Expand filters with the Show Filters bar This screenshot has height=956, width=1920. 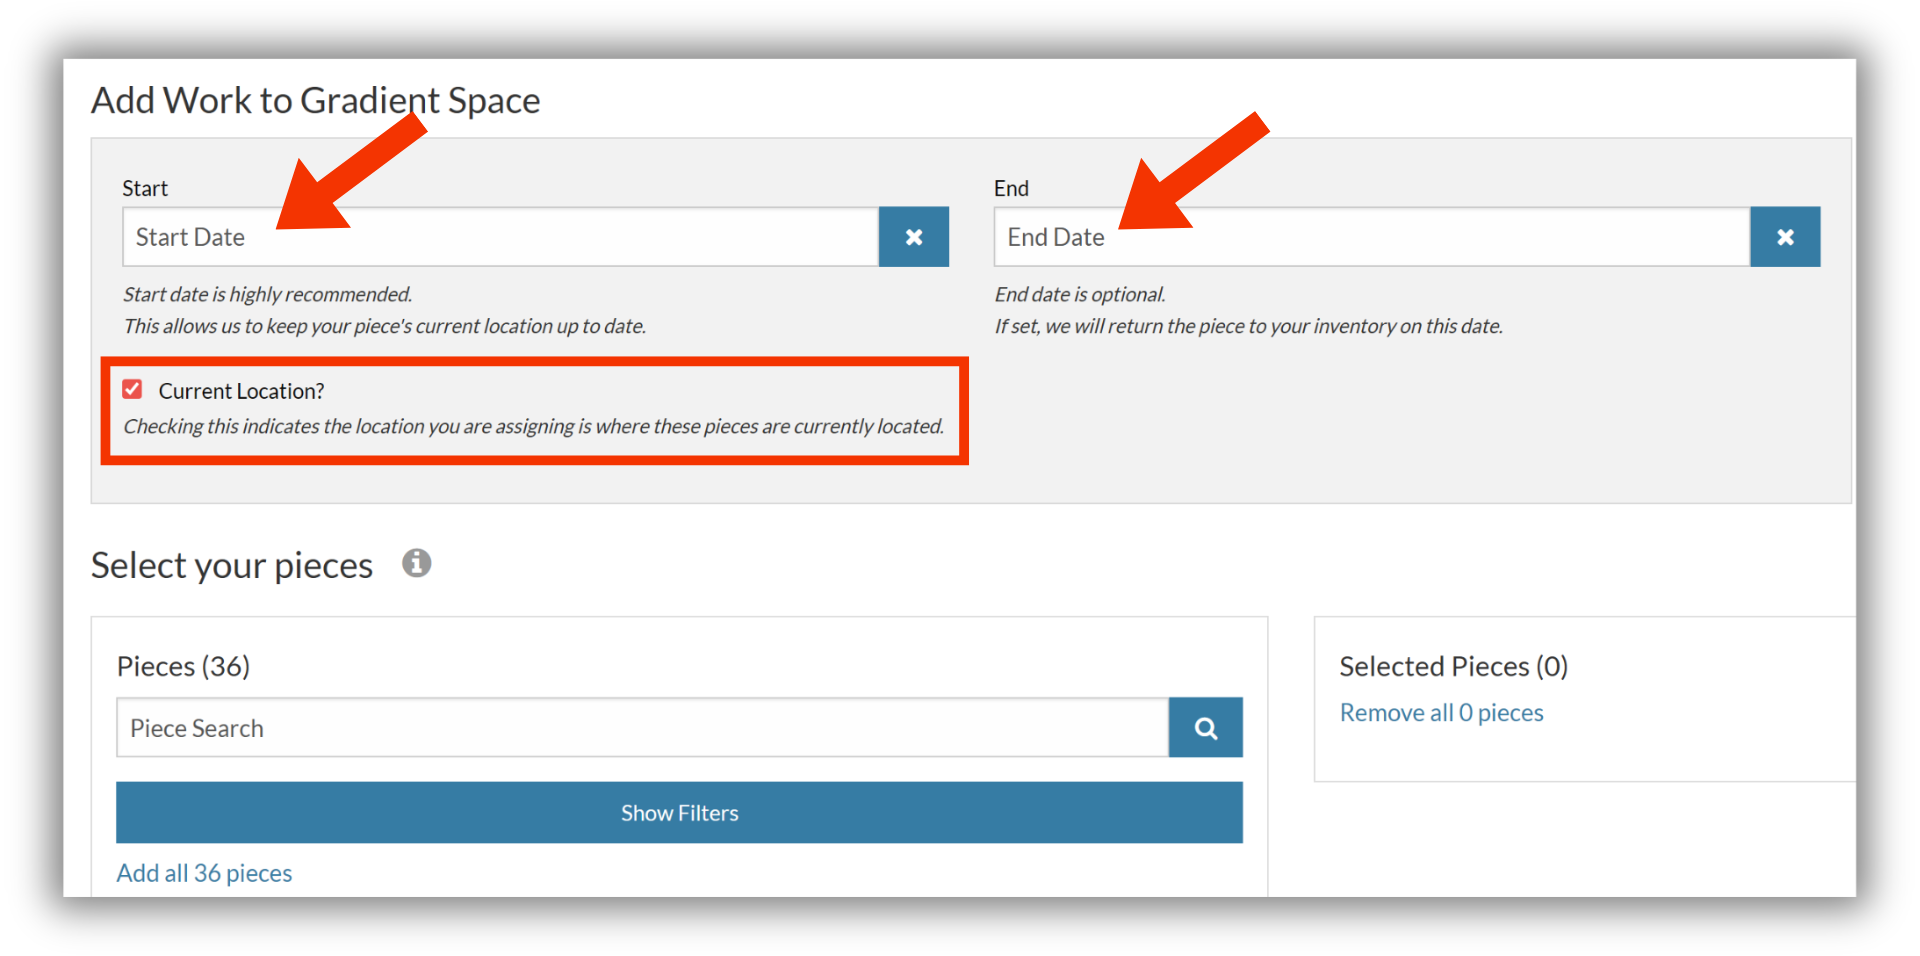pos(679,813)
